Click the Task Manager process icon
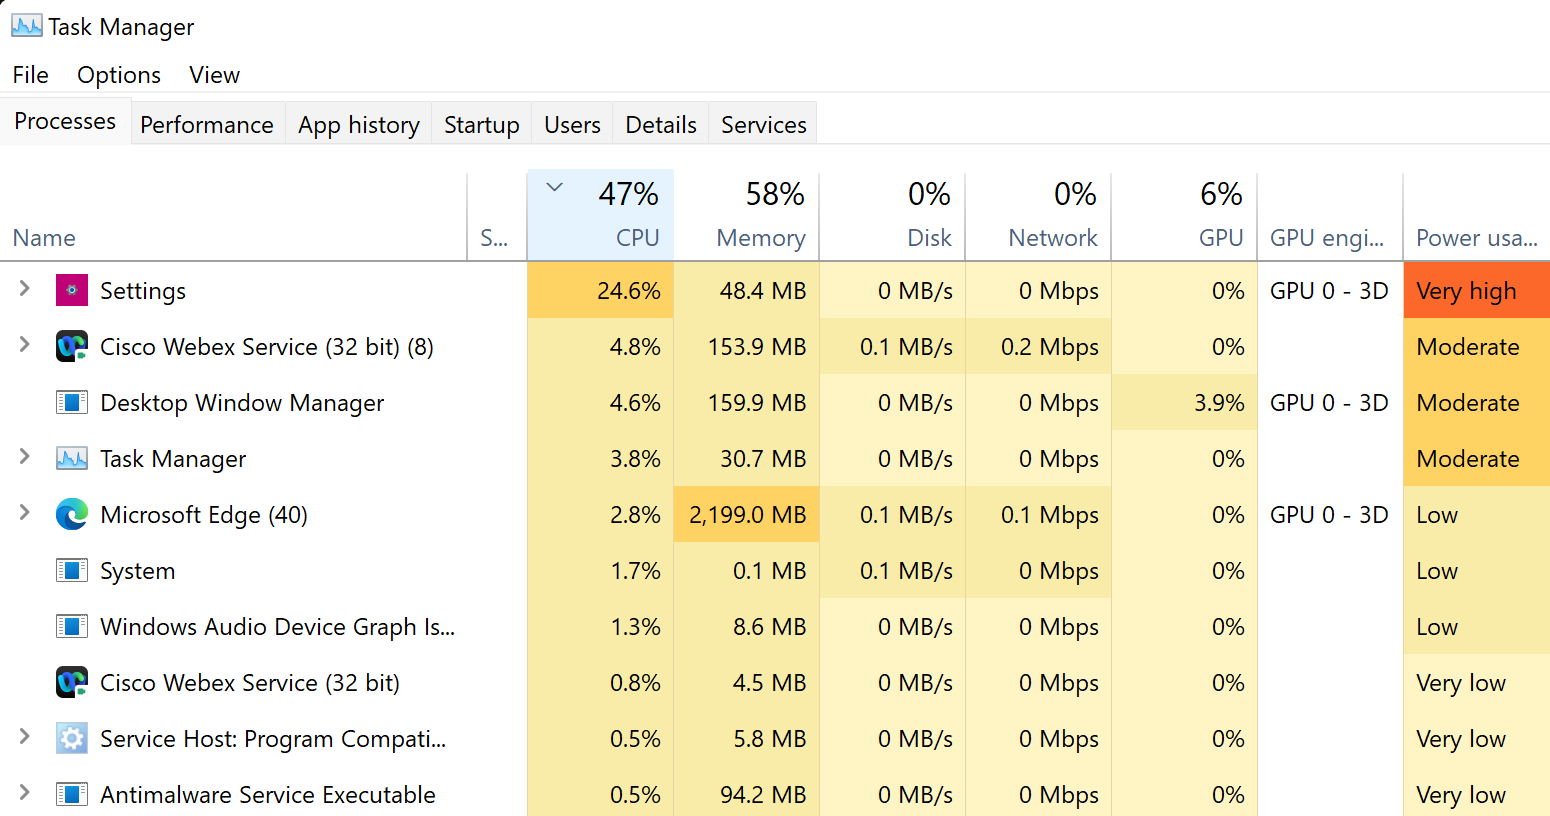Image resolution: width=1550 pixels, height=816 pixels. coord(72,459)
